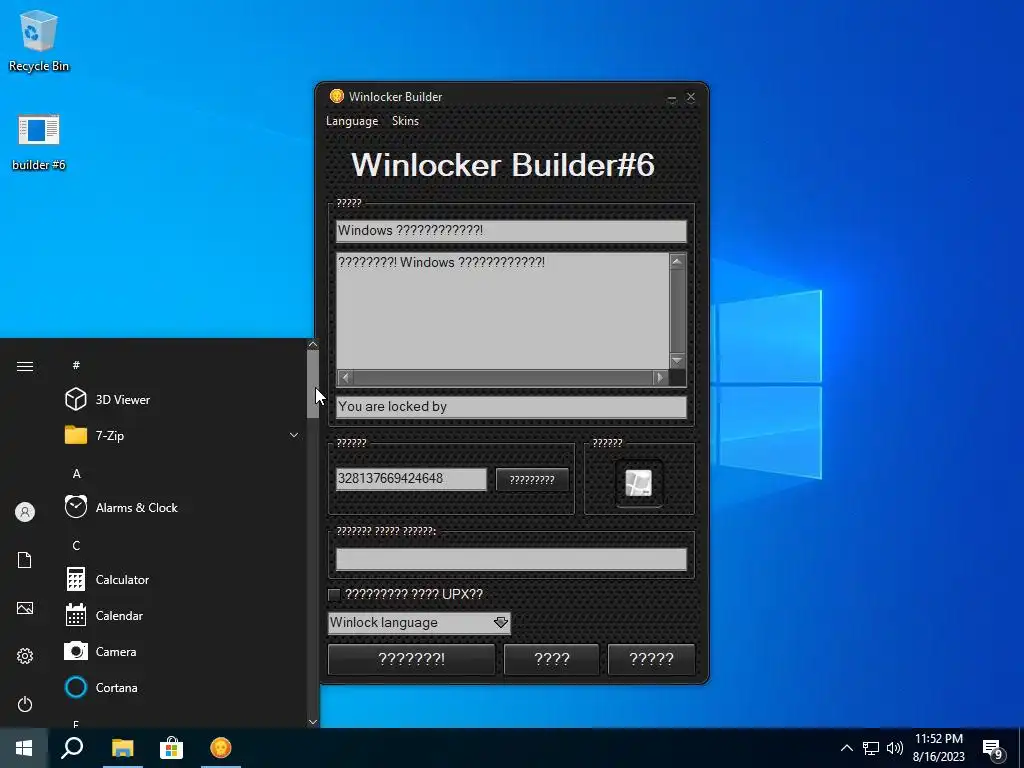This screenshot has width=1024, height=768.
Task: Show hidden tray icons chevron
Action: point(846,748)
